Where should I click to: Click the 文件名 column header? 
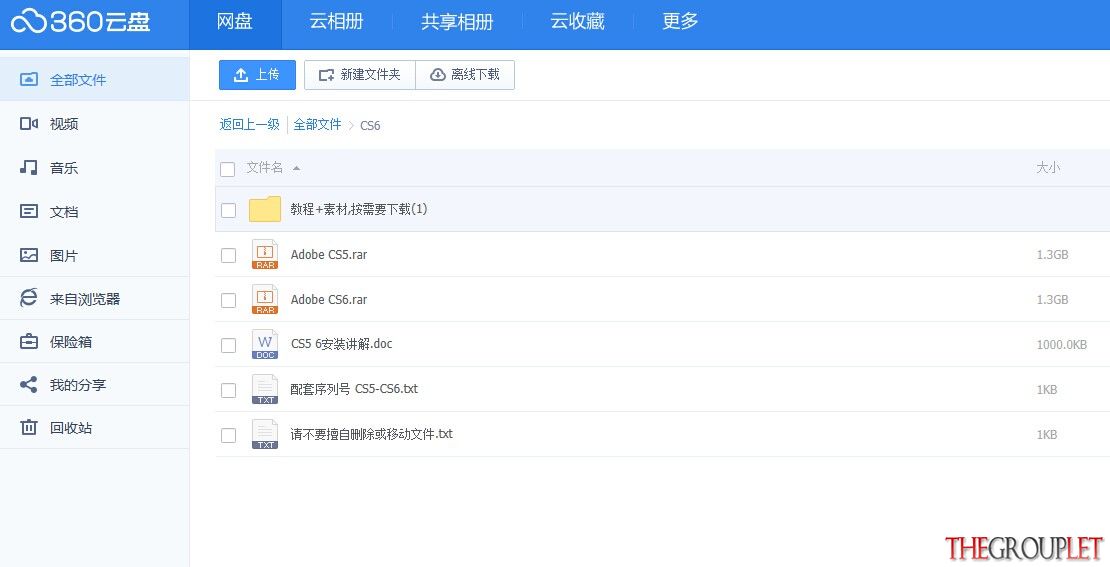pyautogui.click(x=265, y=168)
